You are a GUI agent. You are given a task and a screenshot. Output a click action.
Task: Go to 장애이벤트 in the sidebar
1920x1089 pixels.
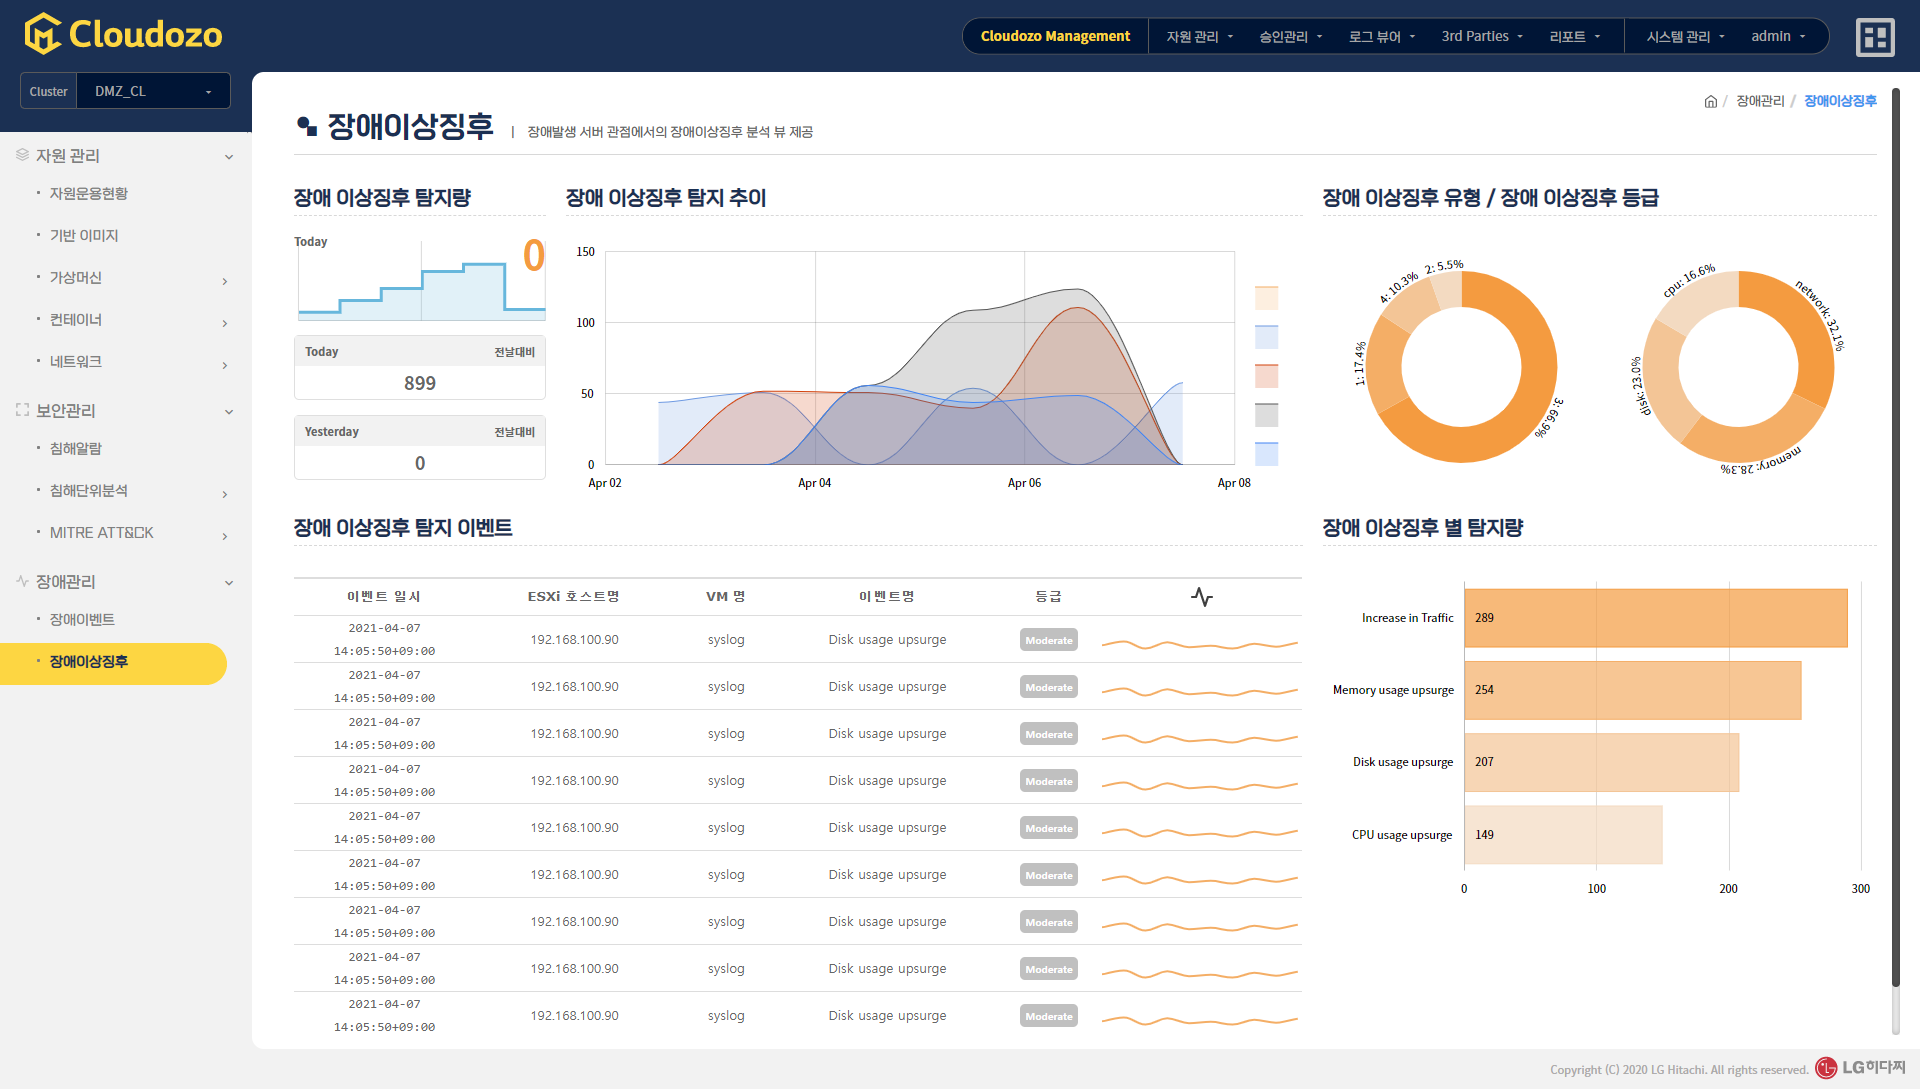82,620
